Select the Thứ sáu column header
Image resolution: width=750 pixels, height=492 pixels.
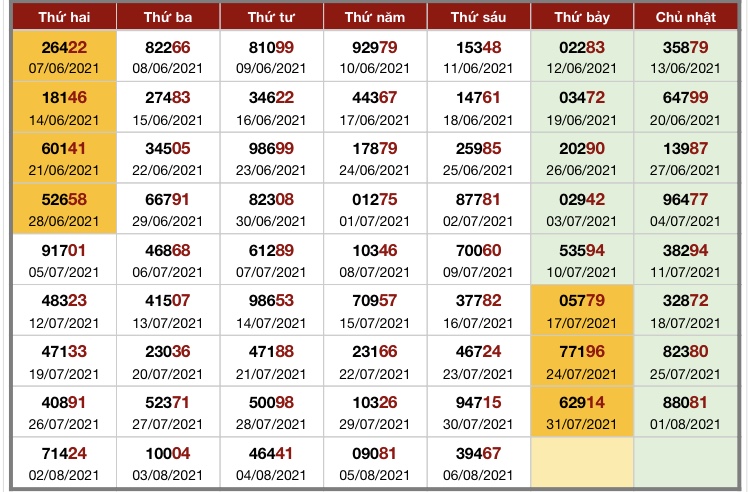[x=477, y=17]
